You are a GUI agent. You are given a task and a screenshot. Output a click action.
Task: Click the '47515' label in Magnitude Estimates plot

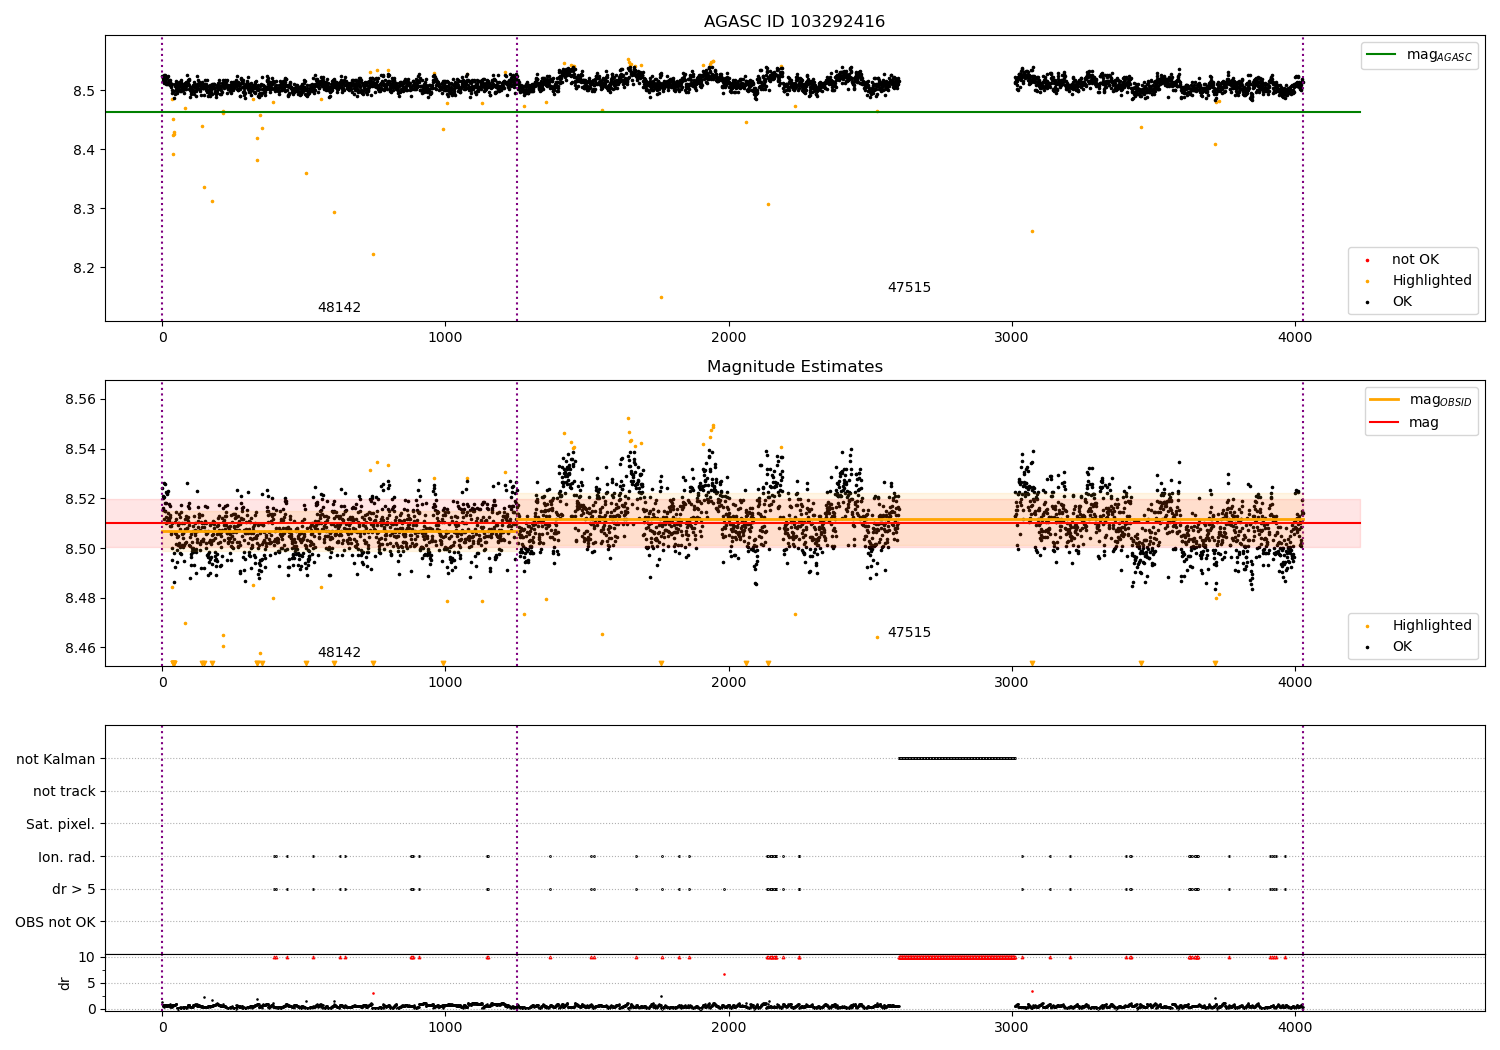(x=909, y=633)
